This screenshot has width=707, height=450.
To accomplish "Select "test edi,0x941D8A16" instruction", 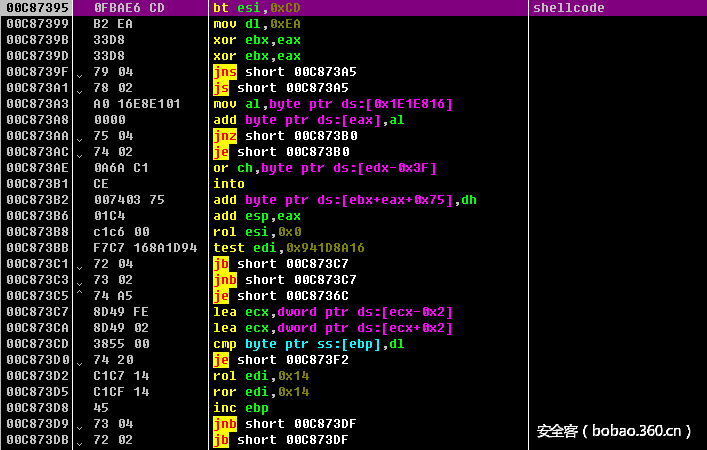I will pos(289,248).
